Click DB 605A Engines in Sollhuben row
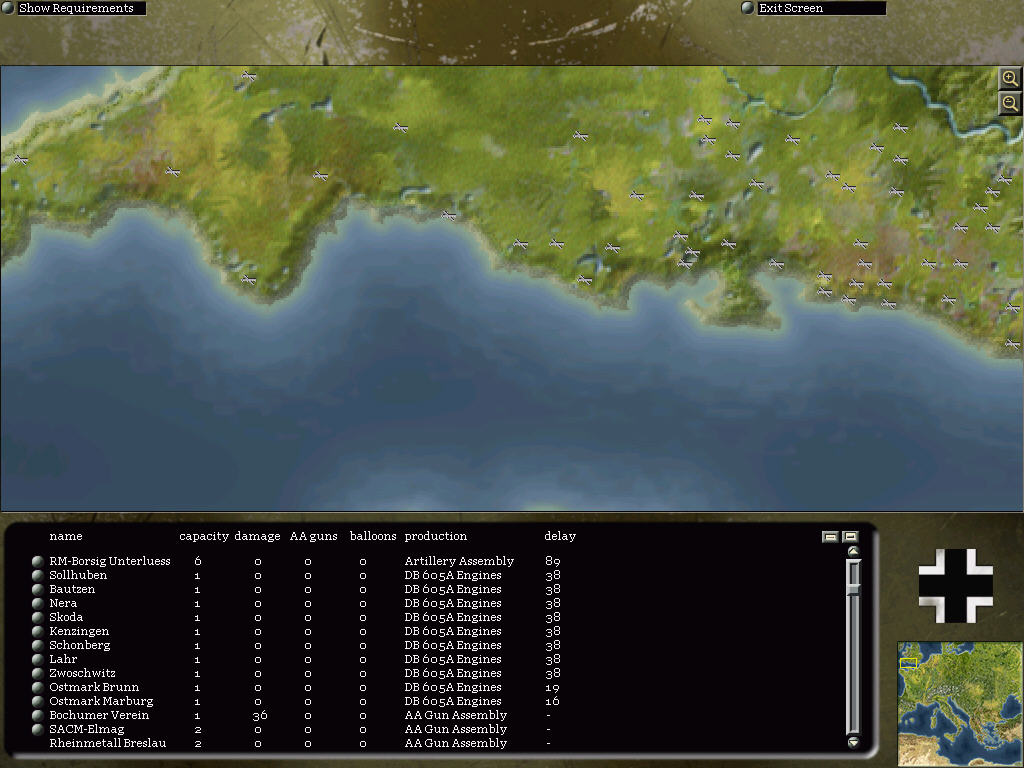 pyautogui.click(x=453, y=575)
